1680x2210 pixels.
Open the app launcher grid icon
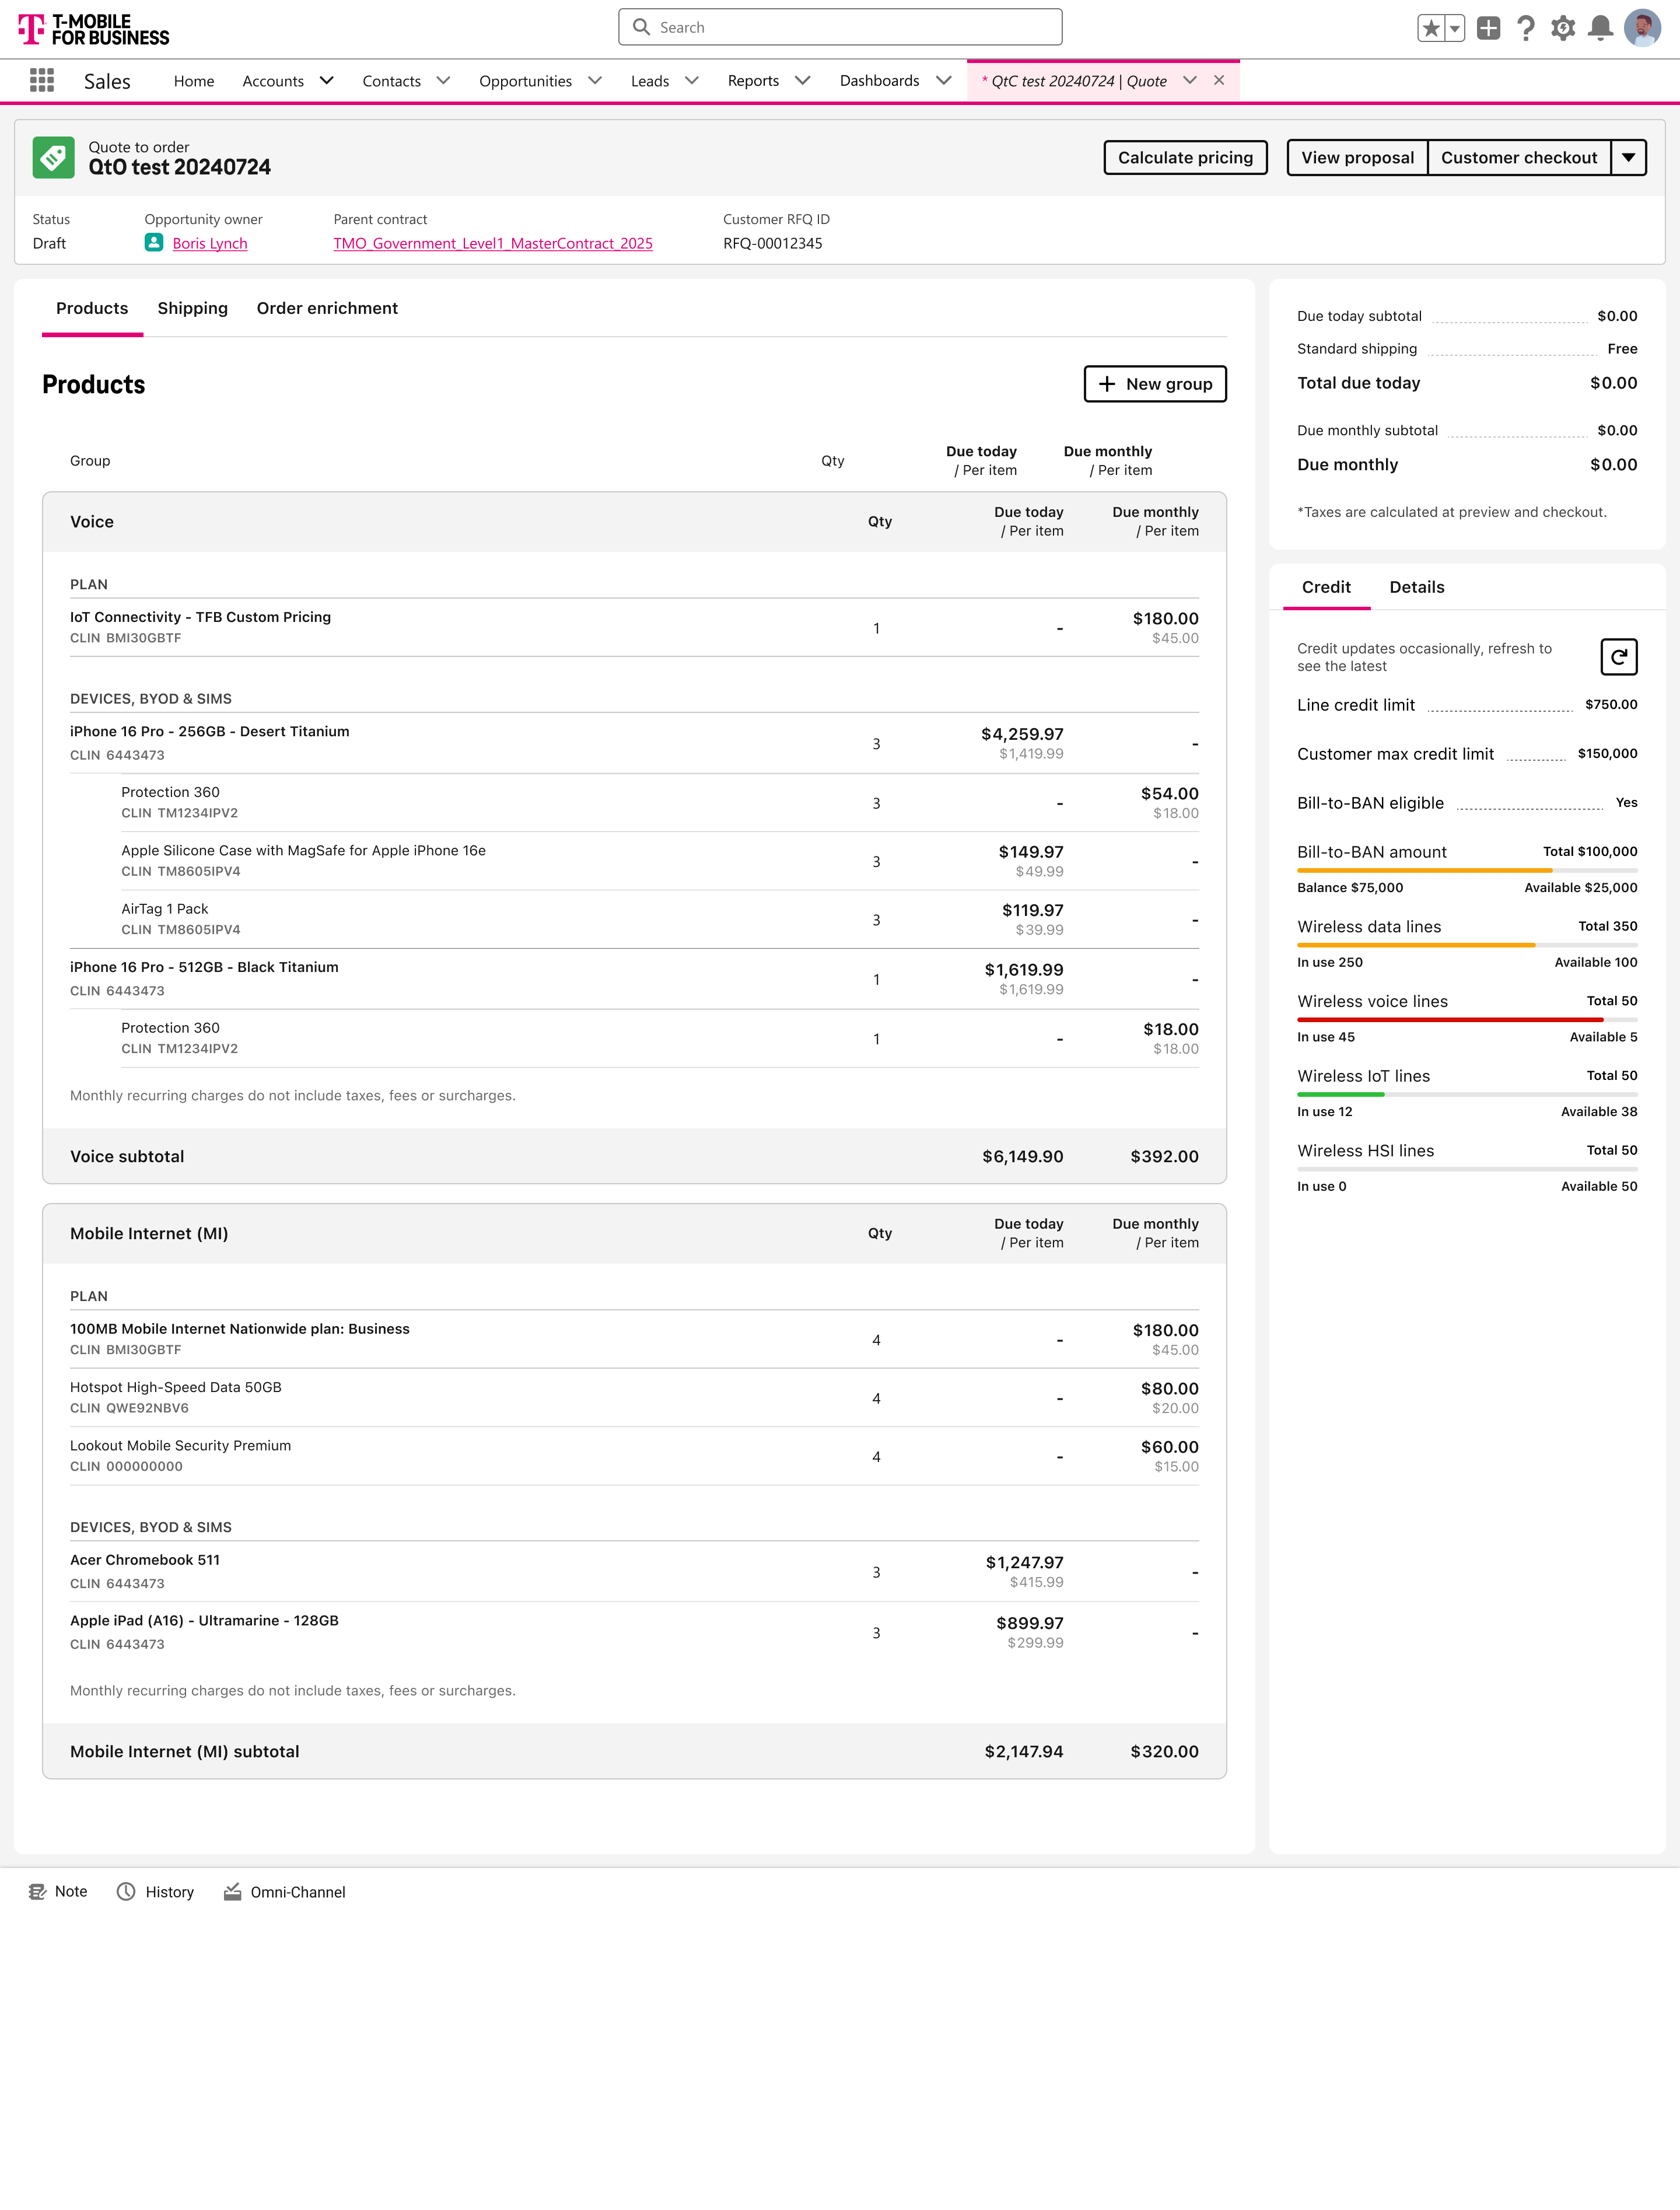(42, 80)
